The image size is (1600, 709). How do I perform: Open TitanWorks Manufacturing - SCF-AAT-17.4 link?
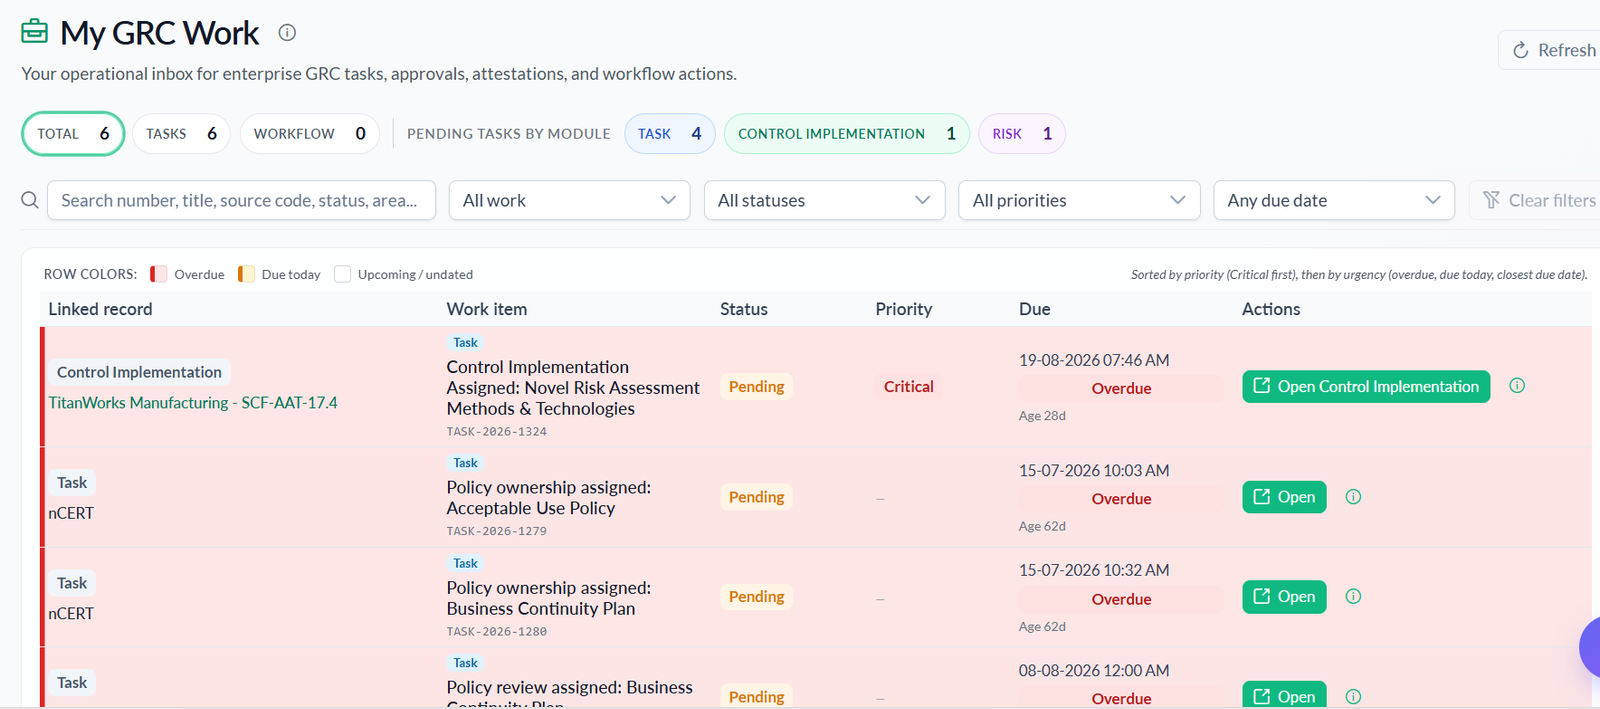coord(193,403)
